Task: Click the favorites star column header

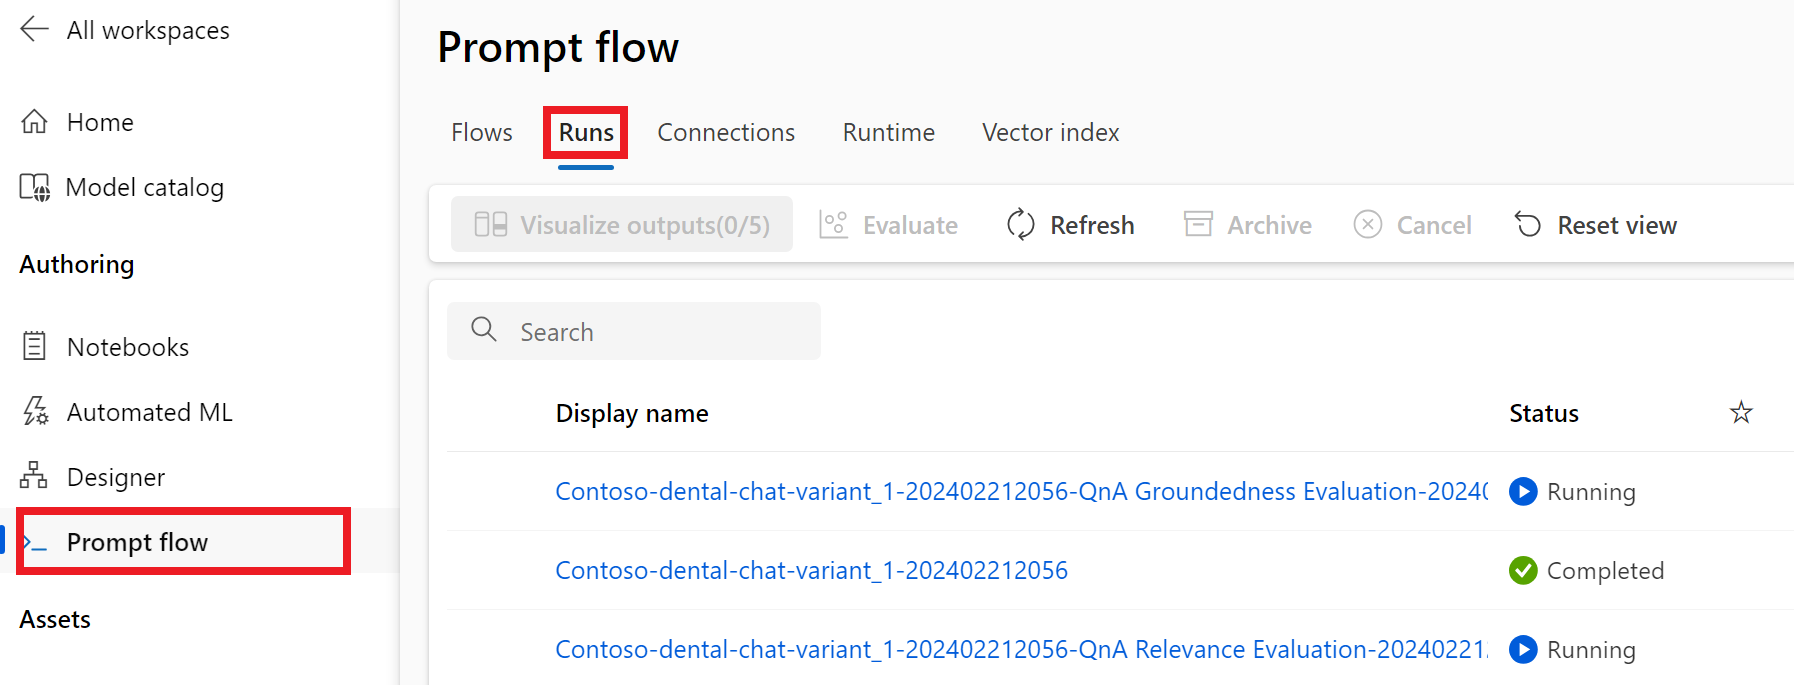Action: click(1741, 413)
